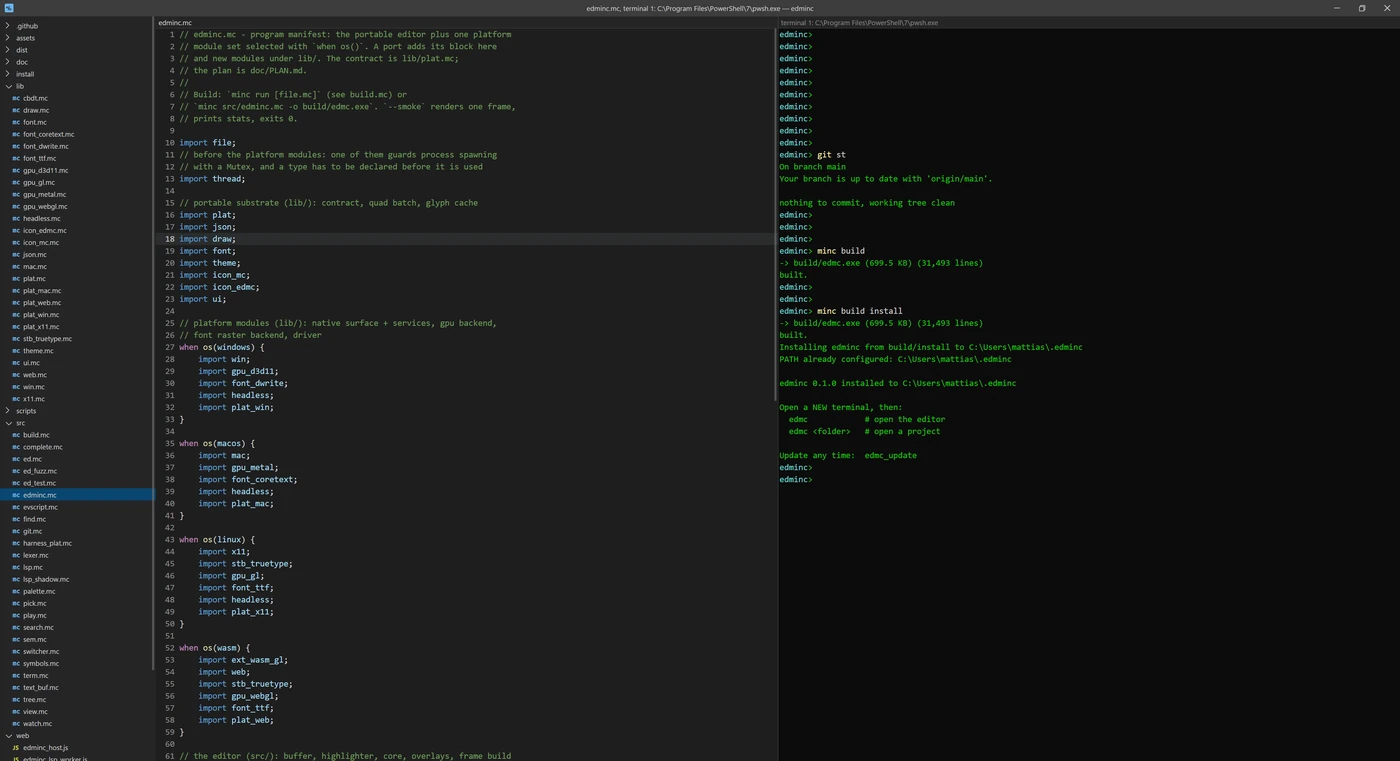Click the mc icon next to switcher.mc
Viewport: 1400px width, 761px height.
pyautogui.click(x=16, y=651)
